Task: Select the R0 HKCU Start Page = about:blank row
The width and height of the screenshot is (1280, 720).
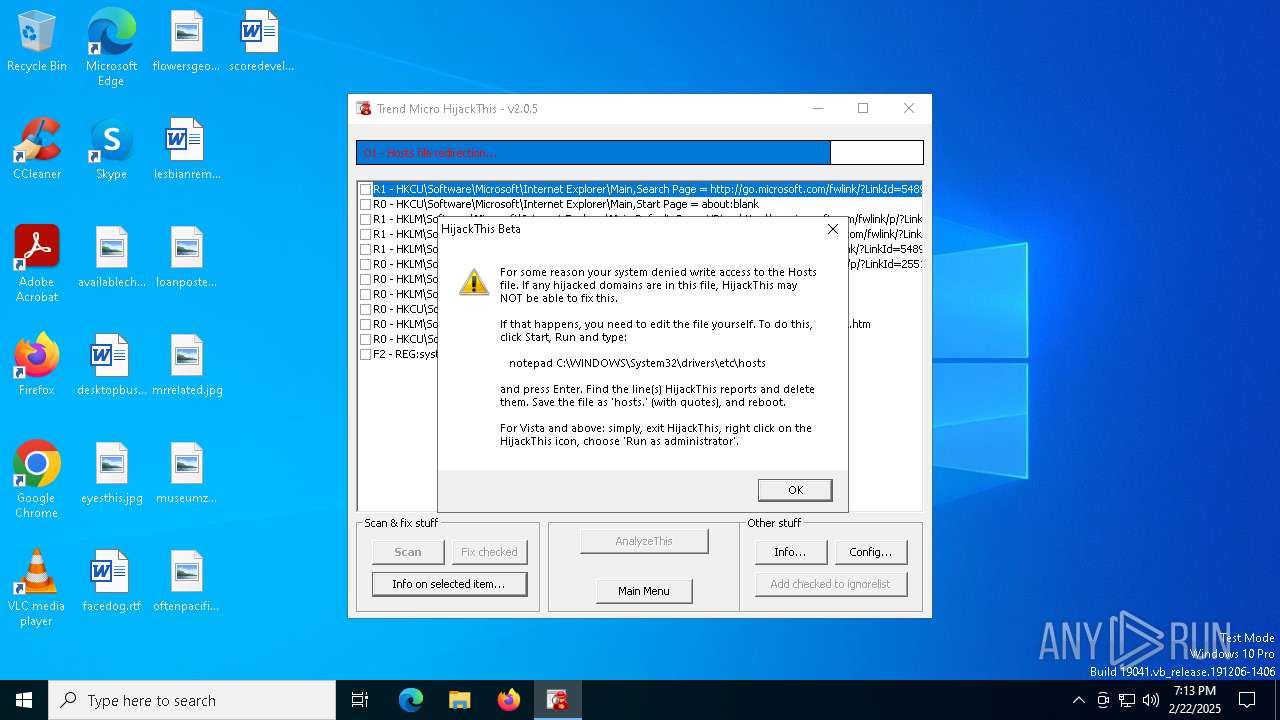Action: click(566, 204)
